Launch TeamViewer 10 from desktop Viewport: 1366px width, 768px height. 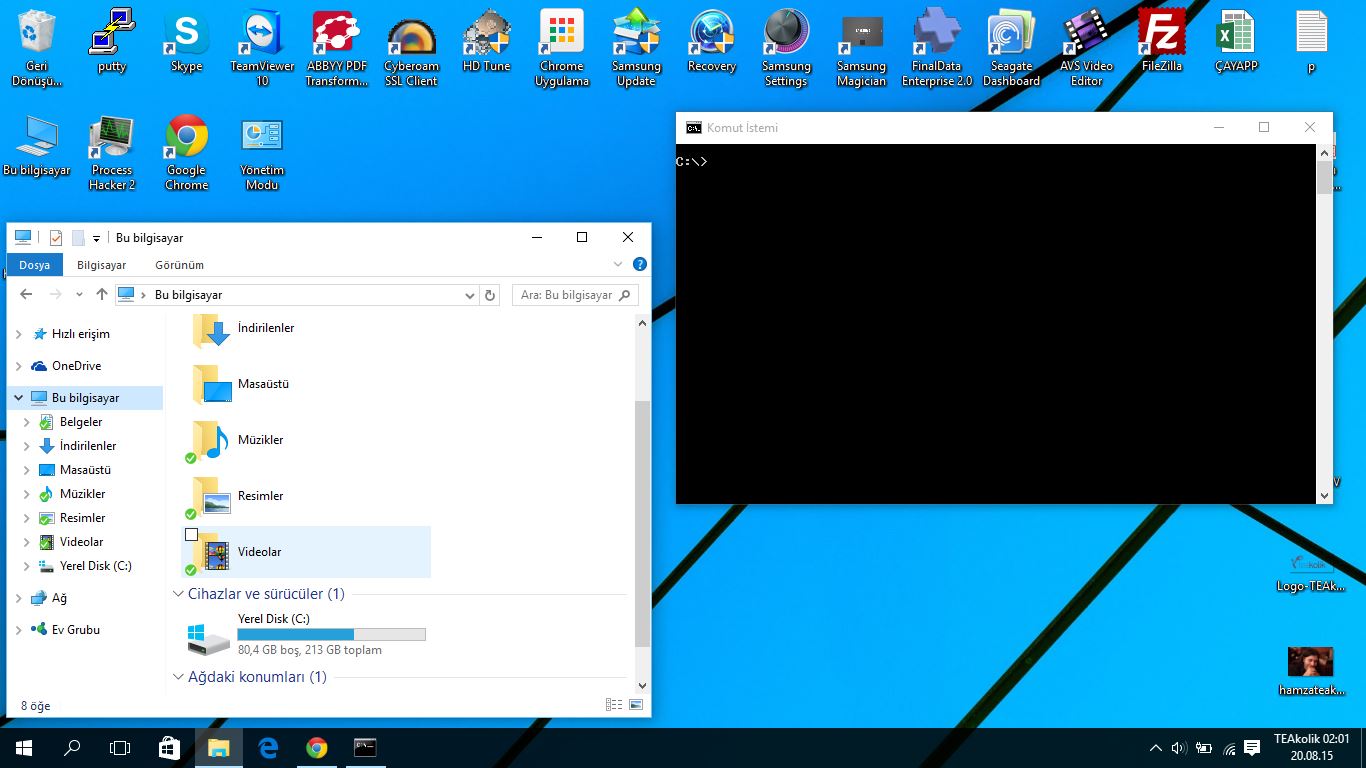(x=262, y=47)
